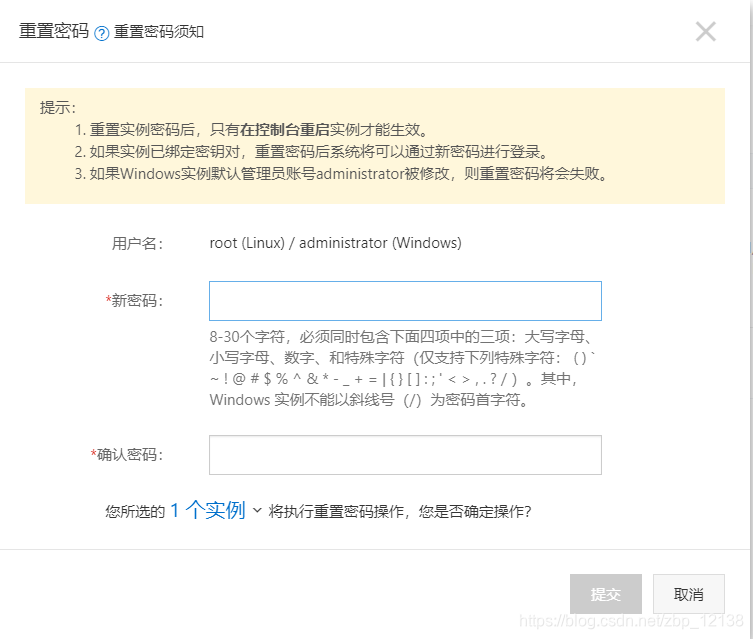
Task: Click the 重置密码 dialog title
Action: click(x=54, y=31)
